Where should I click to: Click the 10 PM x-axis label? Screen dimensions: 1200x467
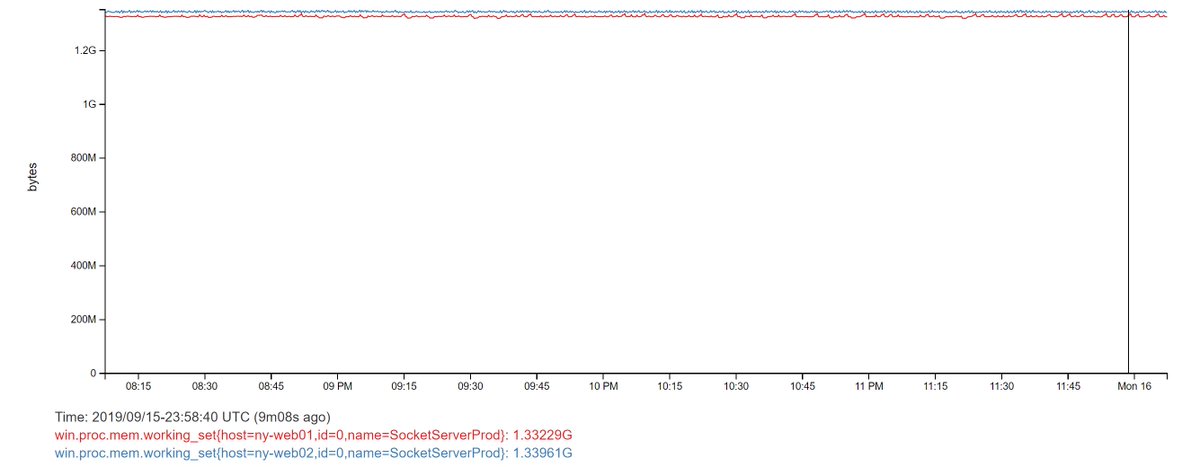[604, 386]
